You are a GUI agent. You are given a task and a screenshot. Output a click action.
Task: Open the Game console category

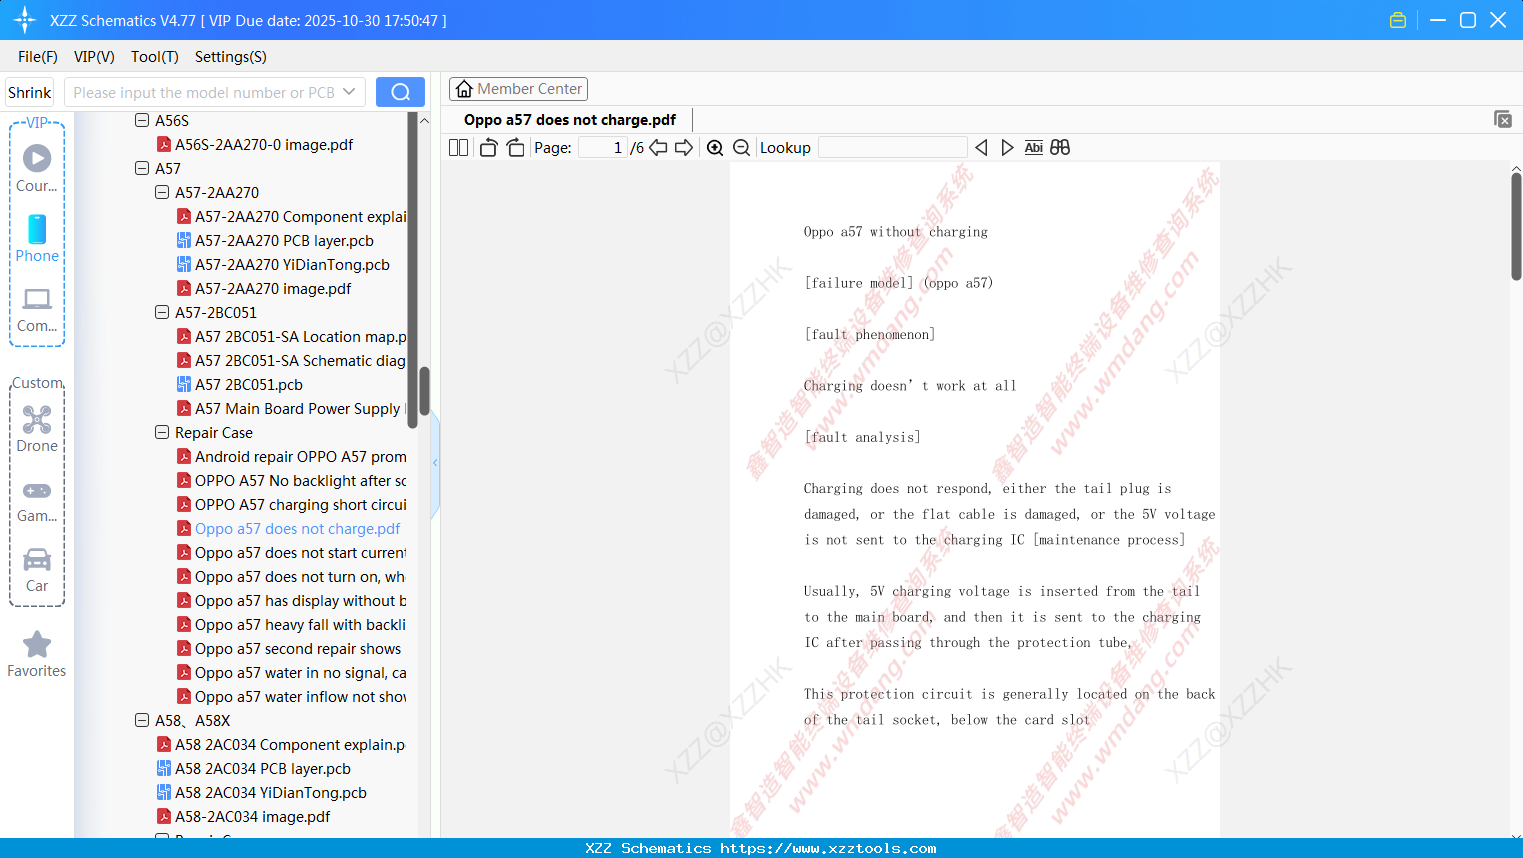tap(37, 500)
